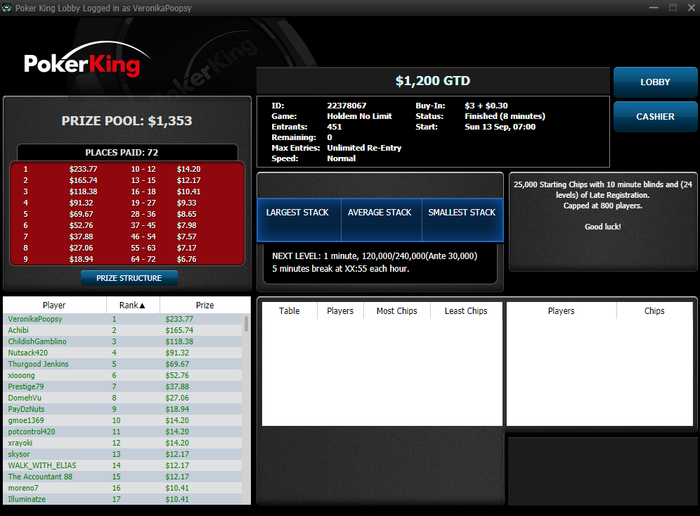Click first place payout $233.77 in prize table
Viewport: 700px width, 516px height.
point(83,169)
